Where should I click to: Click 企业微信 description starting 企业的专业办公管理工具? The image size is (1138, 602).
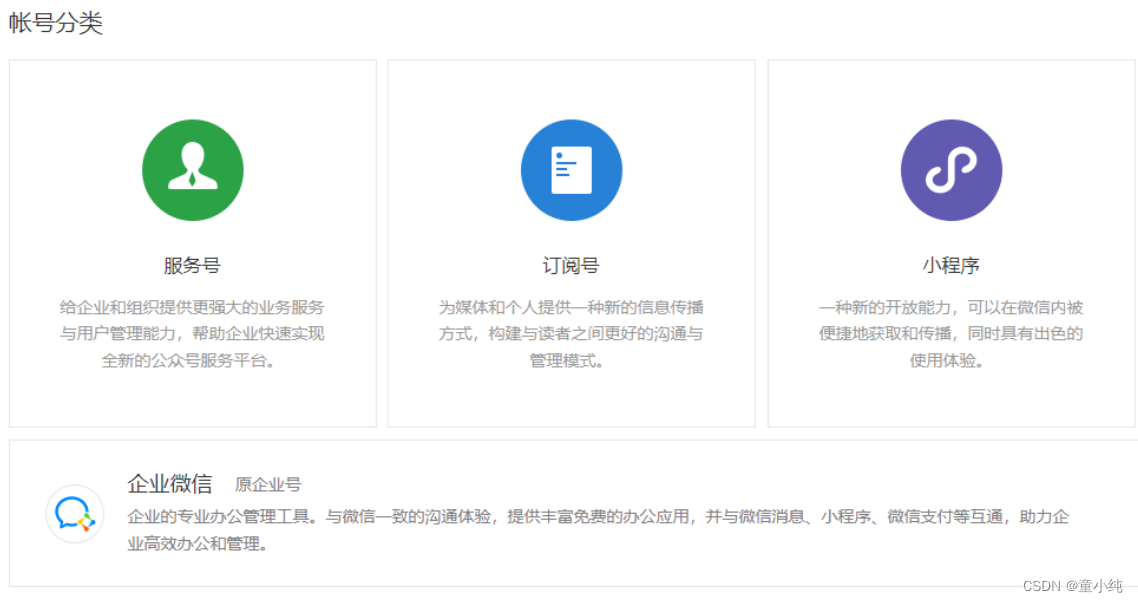tap(598, 529)
